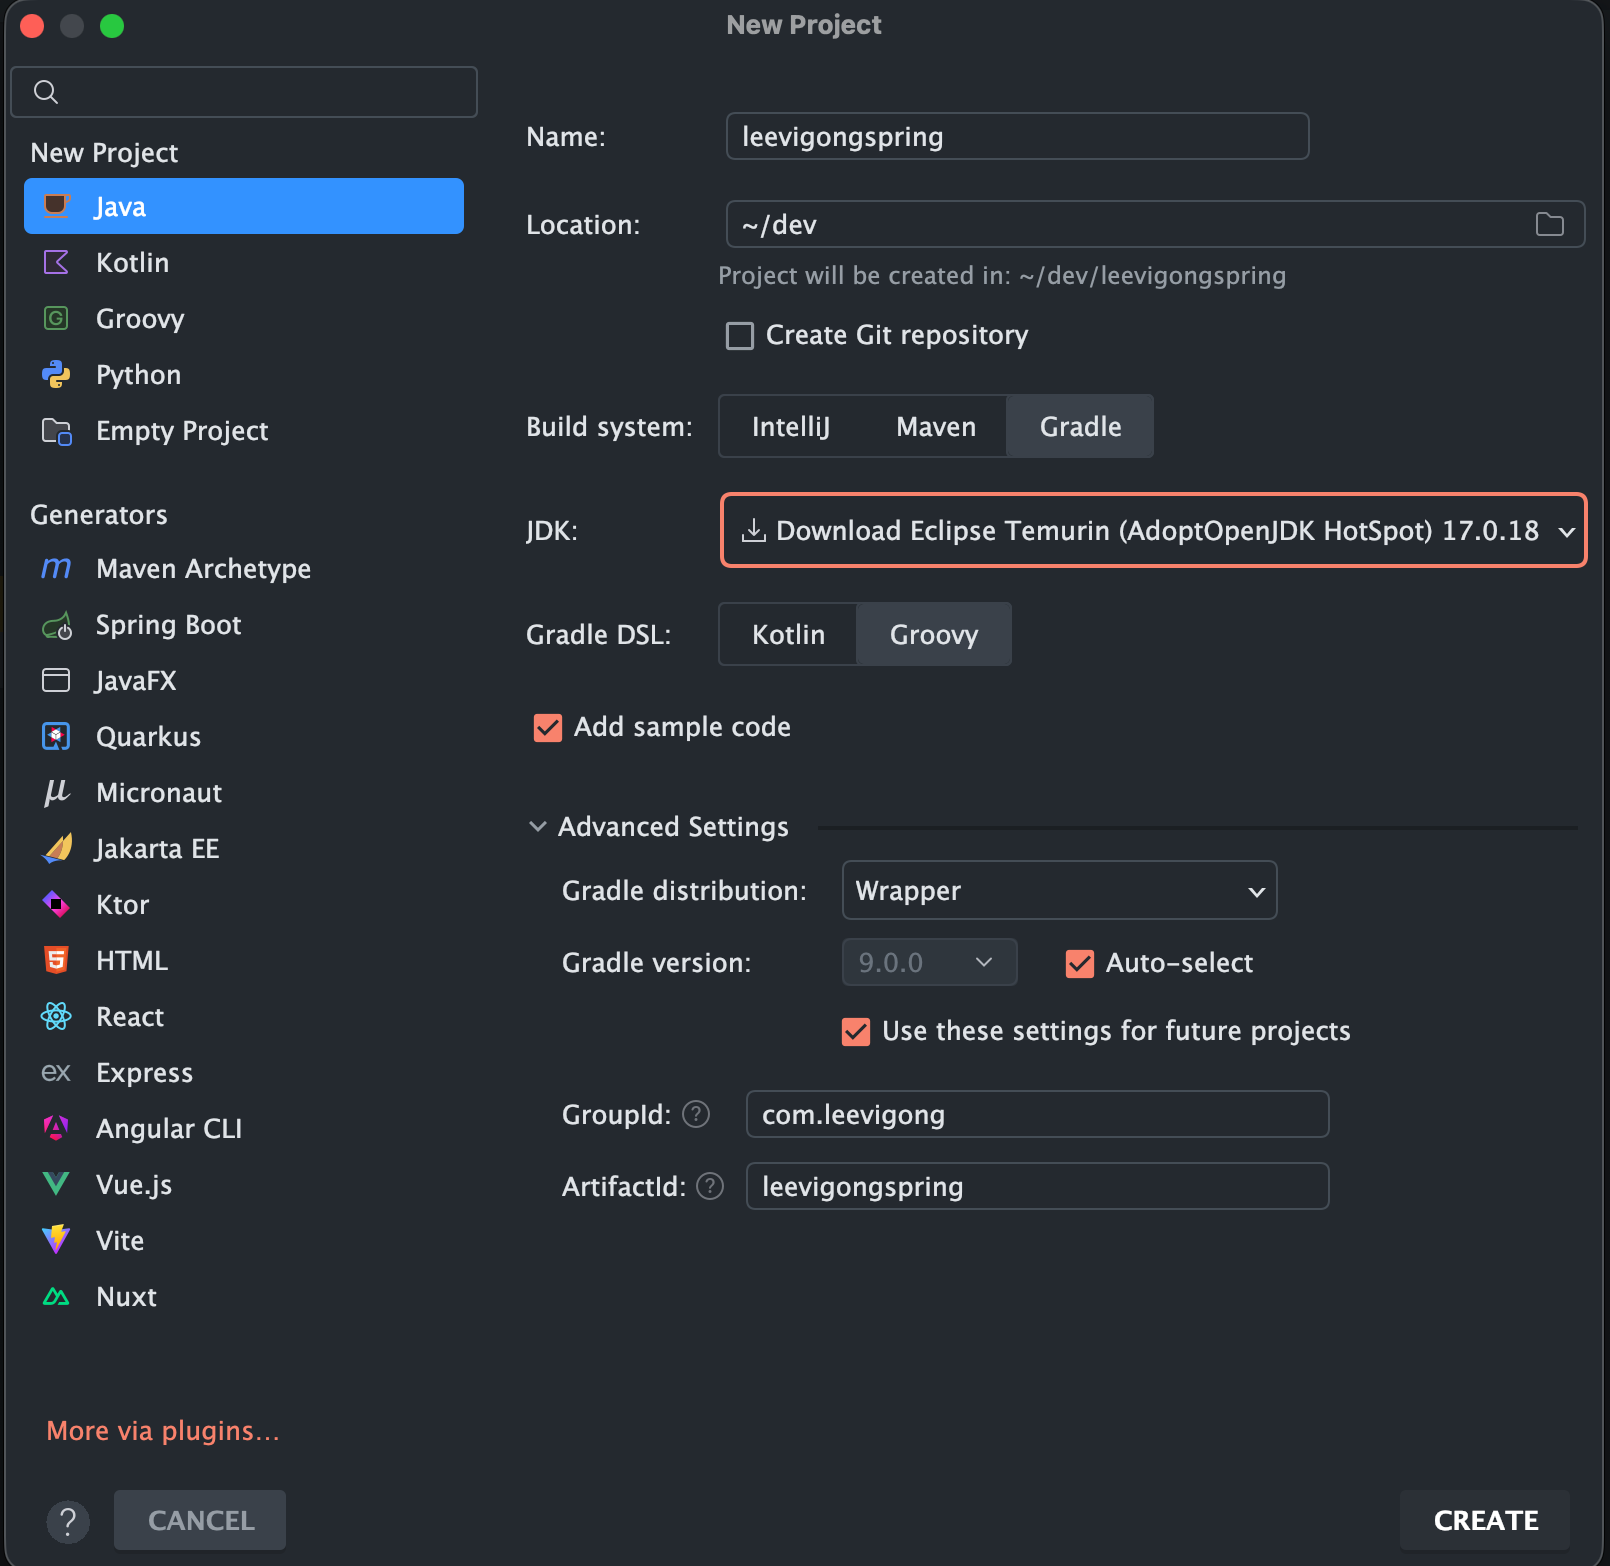Toggle the Gradle version Auto-select checkbox
This screenshot has height=1566, width=1610.
1080,964
